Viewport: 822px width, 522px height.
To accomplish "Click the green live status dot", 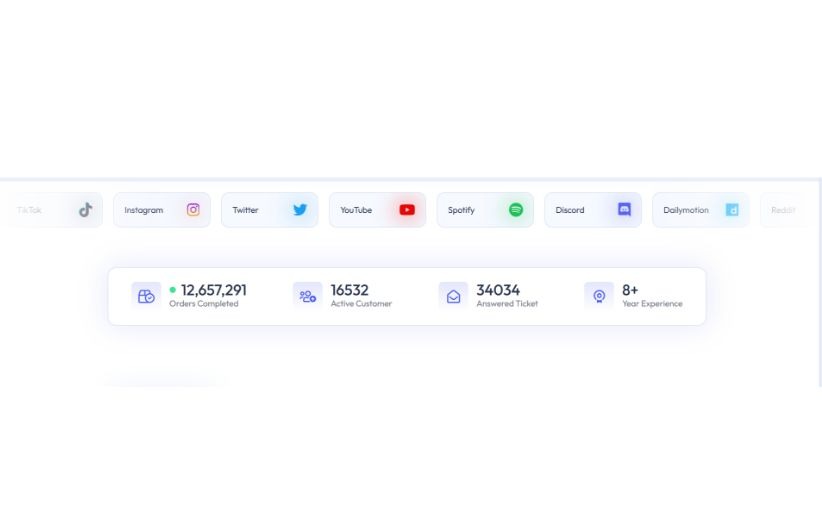I will pos(172,289).
